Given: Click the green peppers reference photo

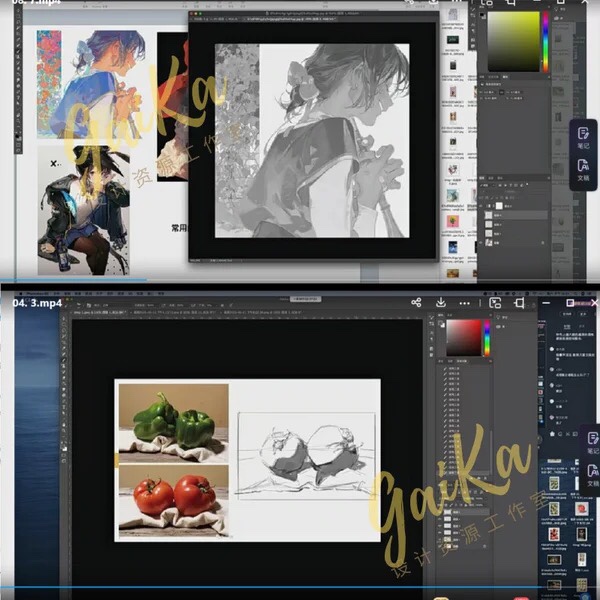Looking at the screenshot, I should 173,423.
